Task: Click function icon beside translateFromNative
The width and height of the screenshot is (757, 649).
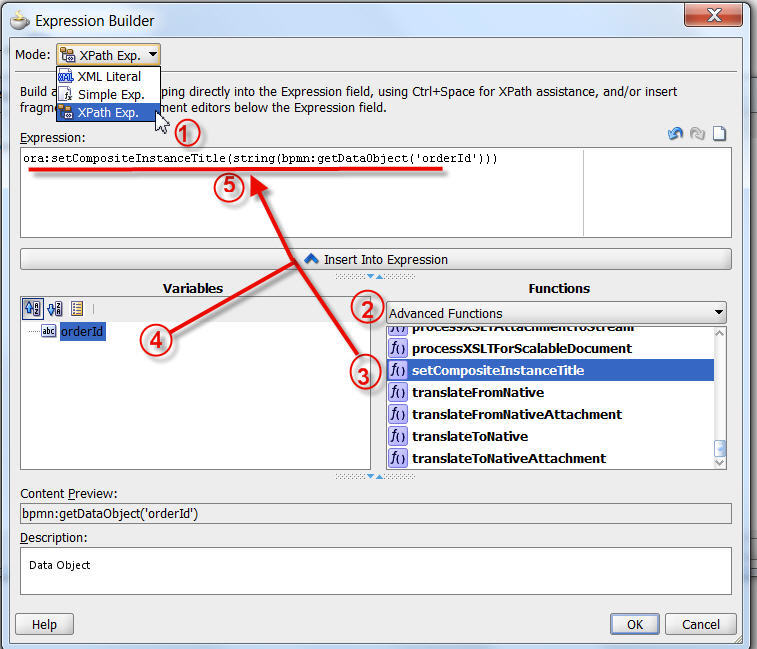Action: [398, 392]
